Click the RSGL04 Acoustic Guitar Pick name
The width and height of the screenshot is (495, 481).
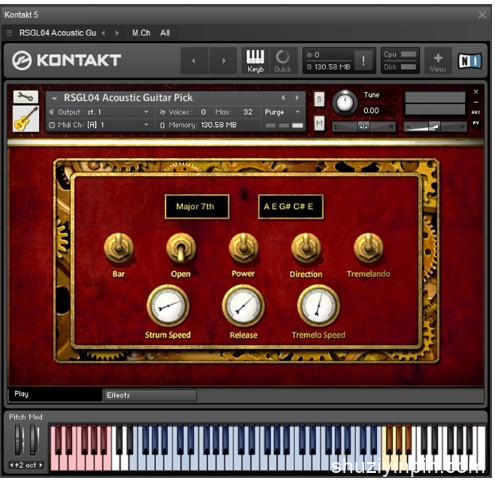[128, 98]
